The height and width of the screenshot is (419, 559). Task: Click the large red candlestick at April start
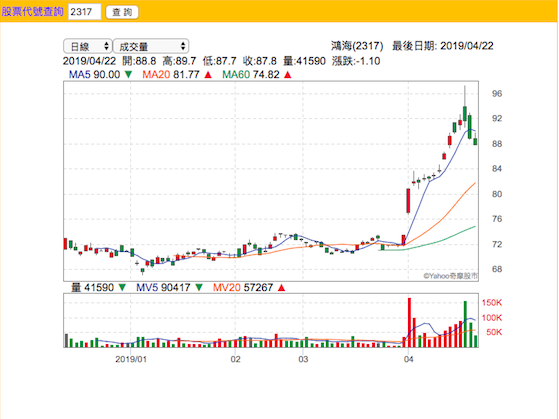click(x=408, y=201)
